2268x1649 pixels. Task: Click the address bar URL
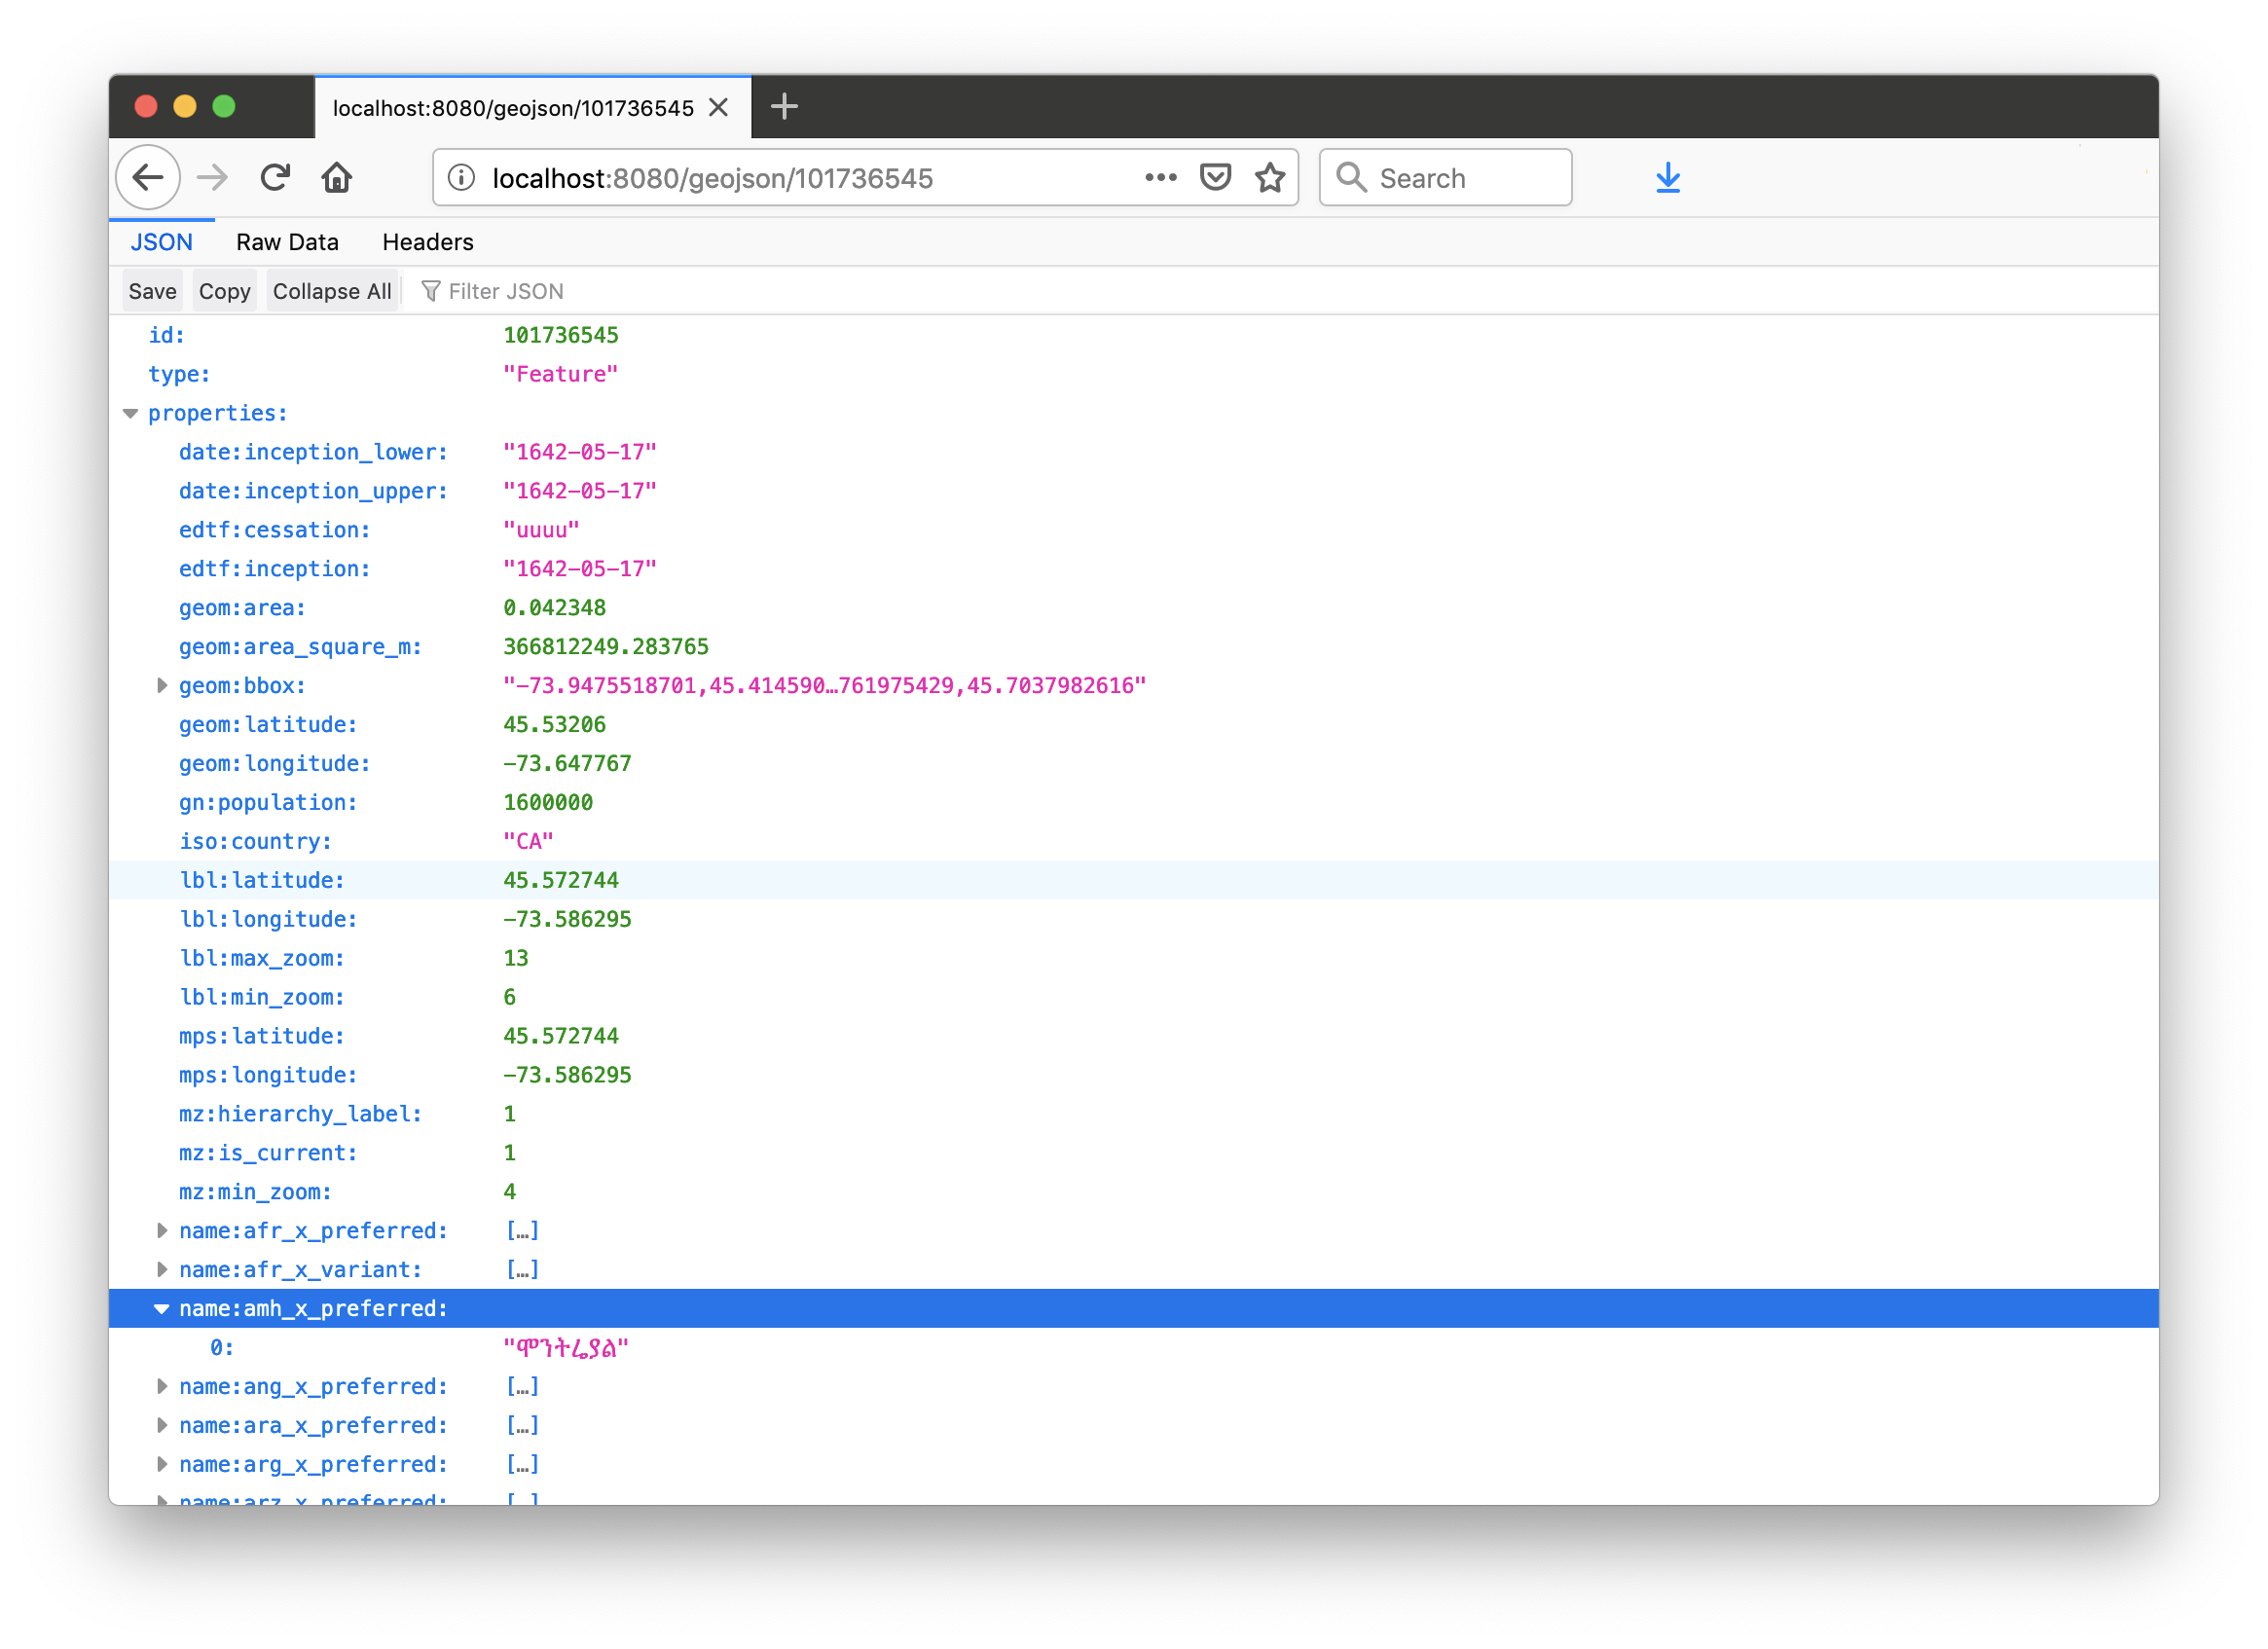click(x=713, y=178)
